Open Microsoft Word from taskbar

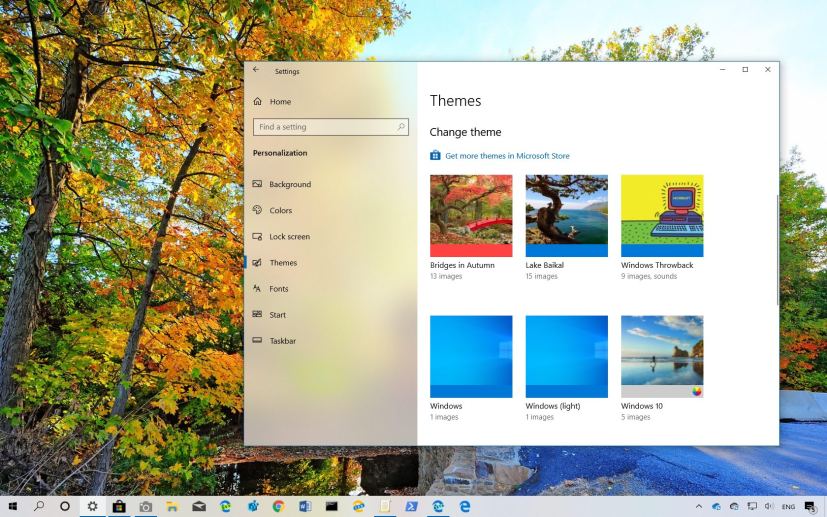pos(305,506)
